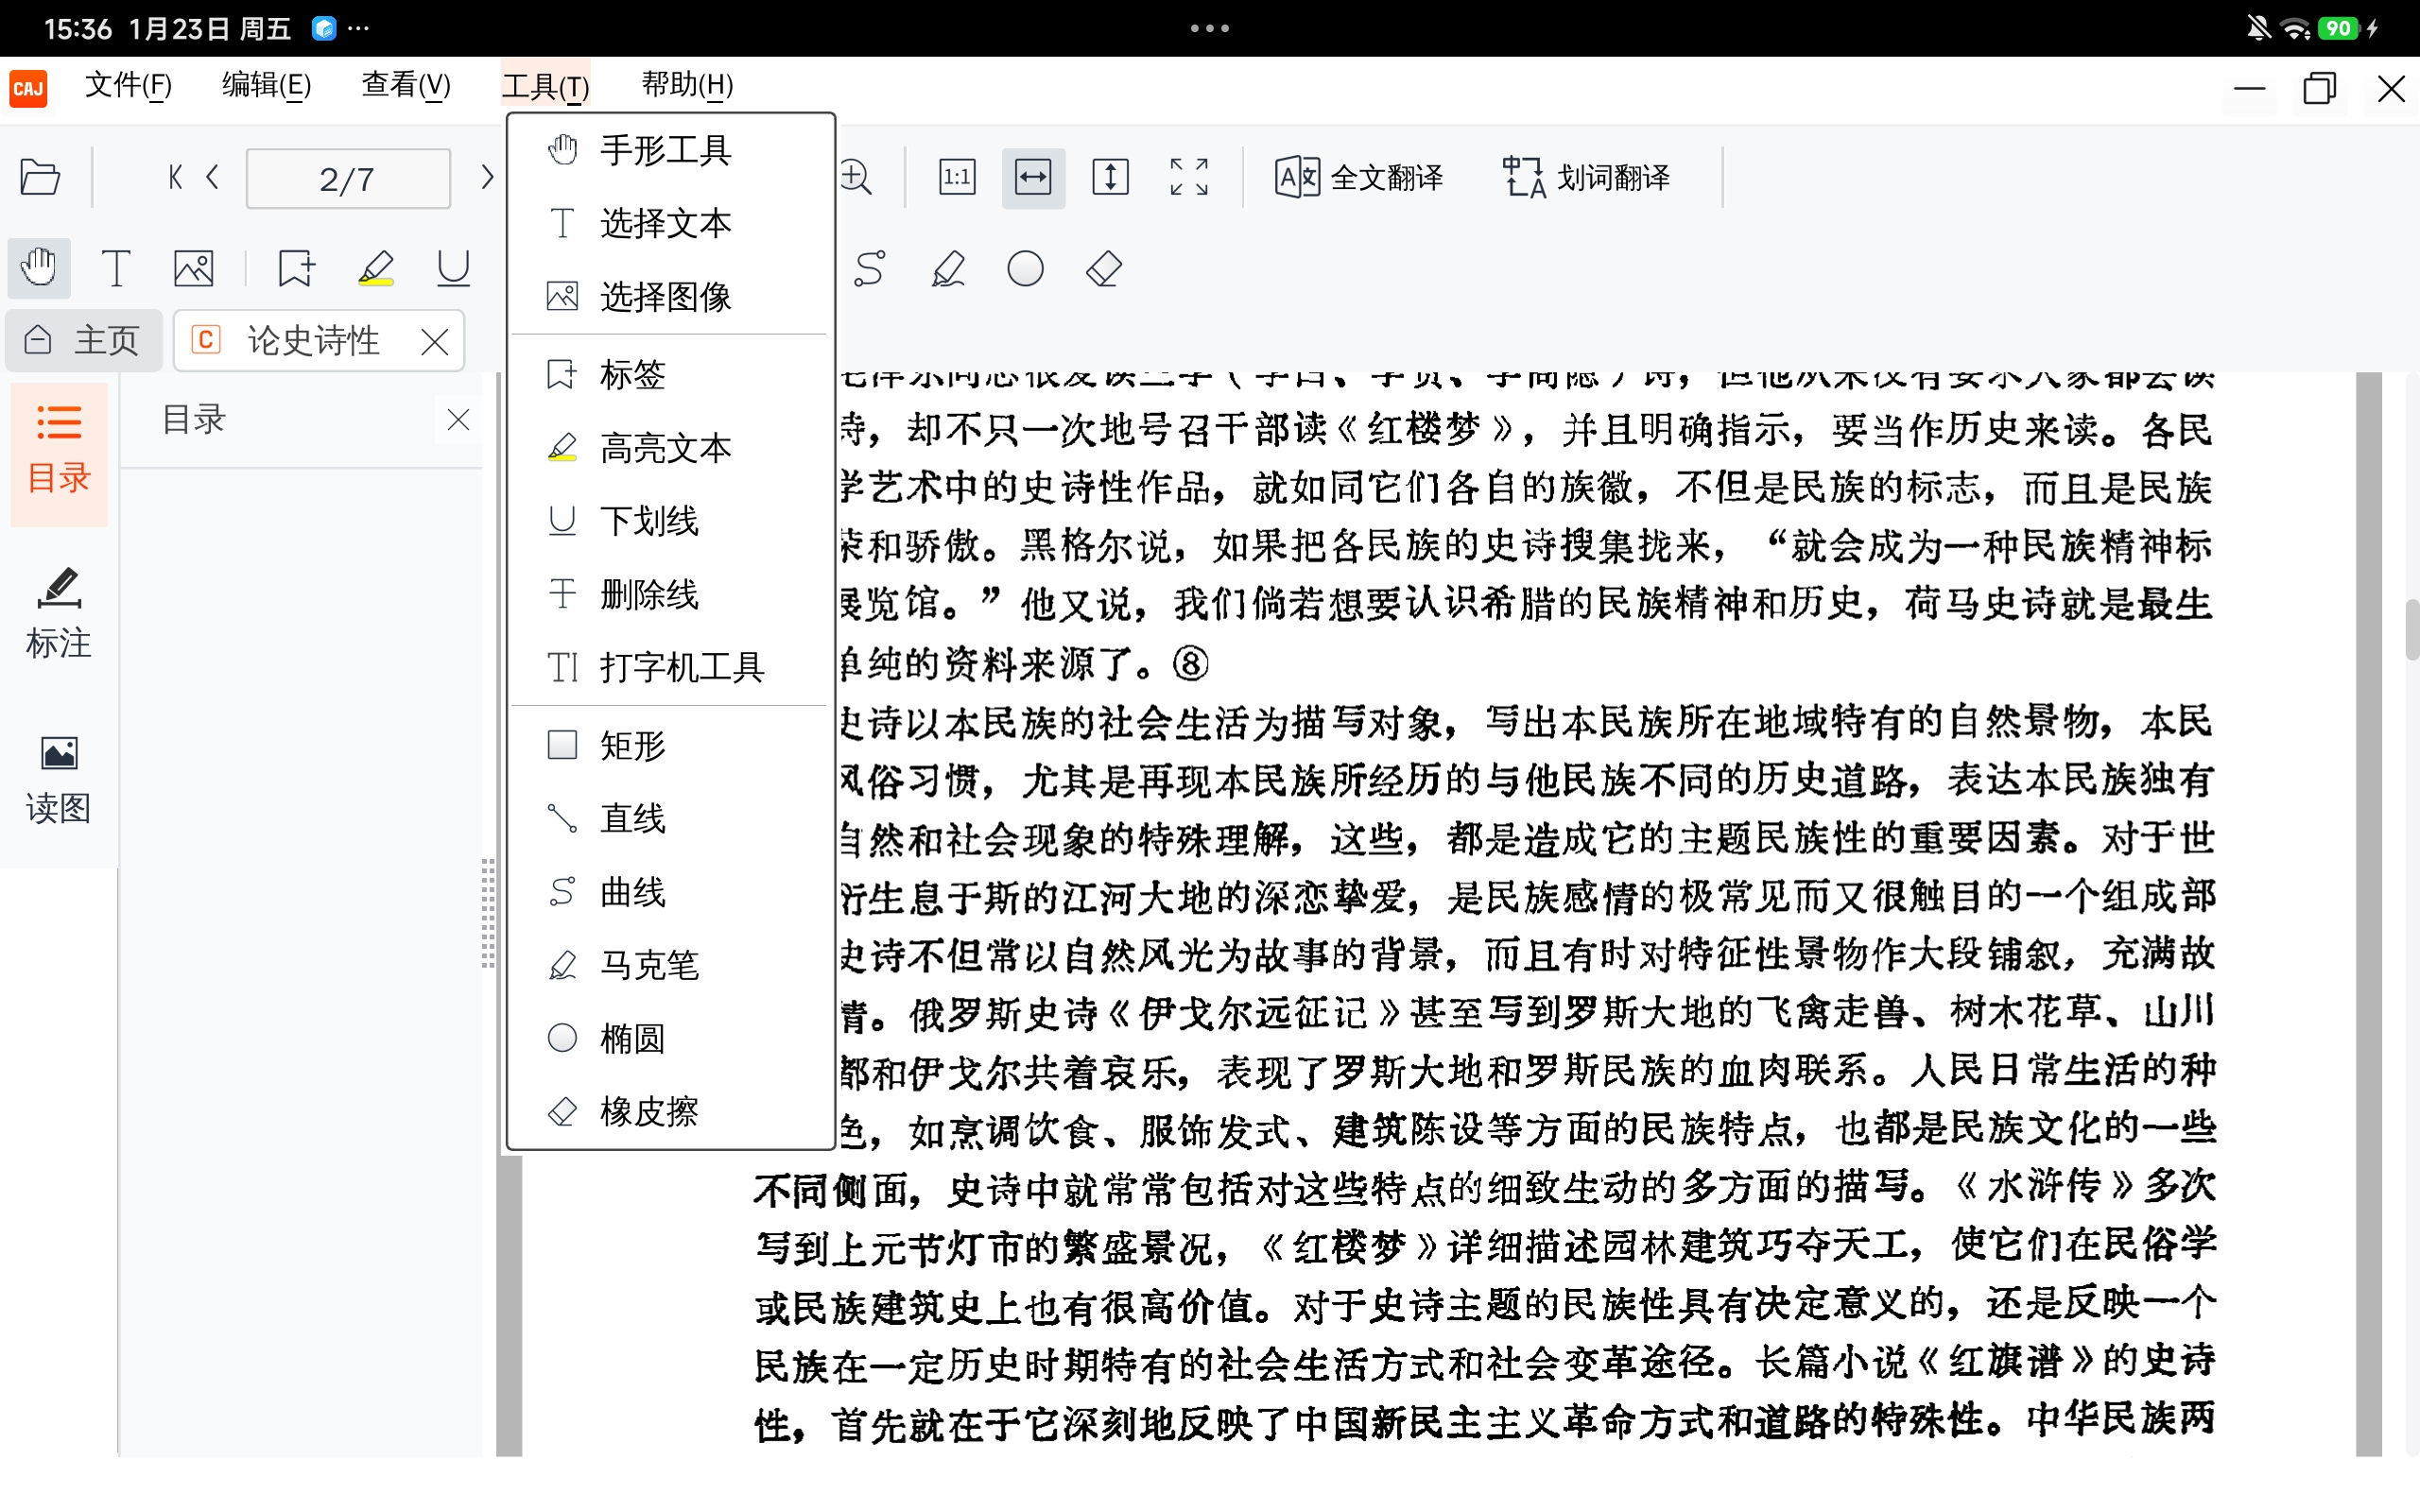Open the 文件(F) menu
The width and height of the screenshot is (2420, 1512).
tap(128, 86)
